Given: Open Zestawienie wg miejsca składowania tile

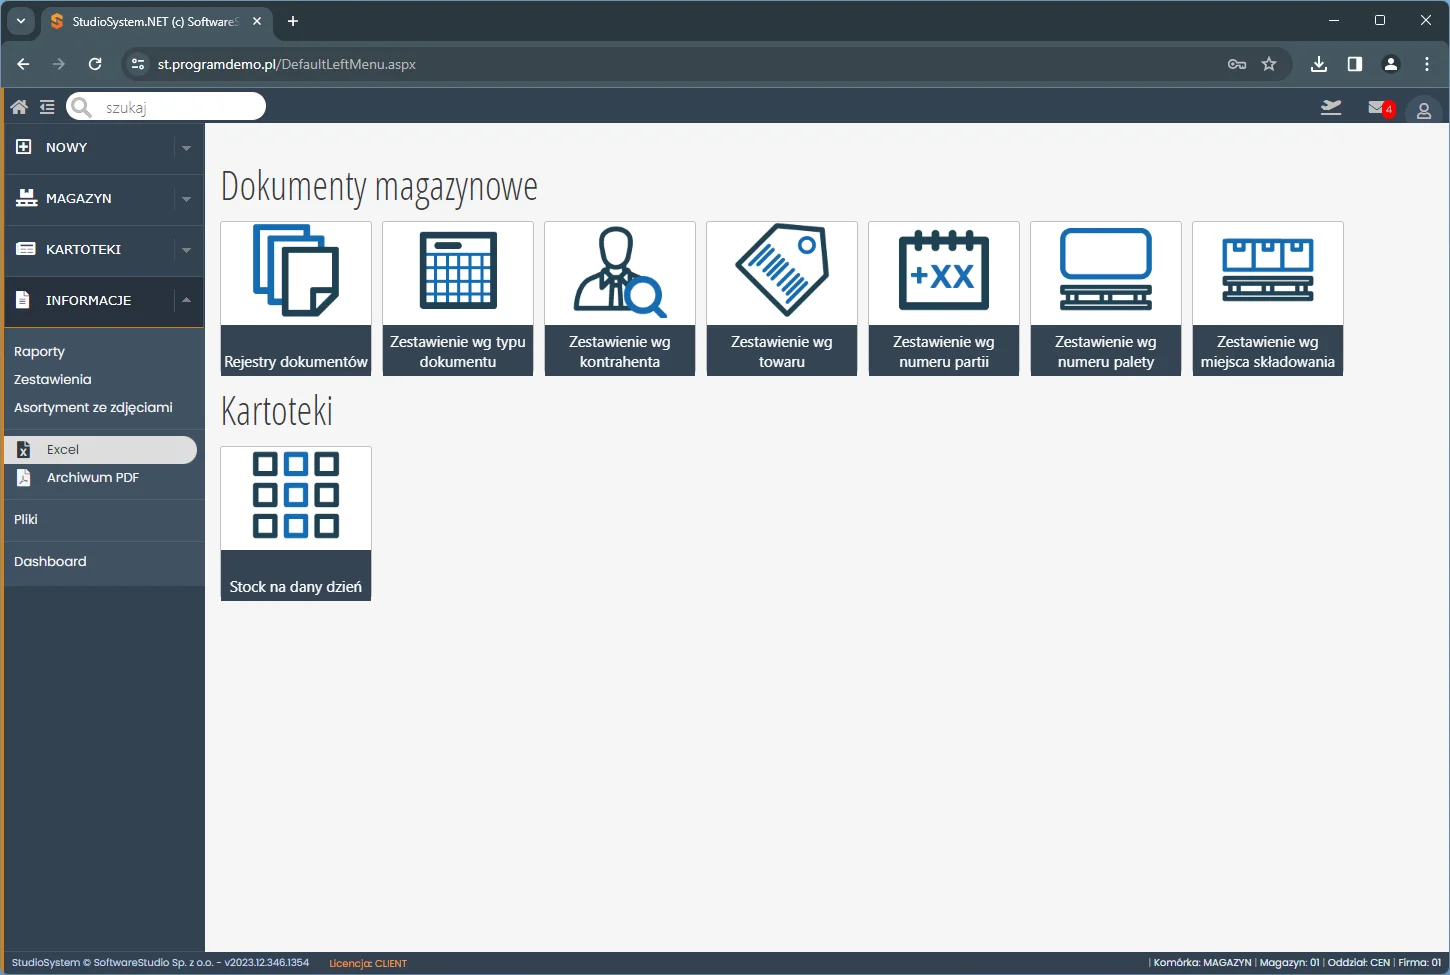Looking at the screenshot, I should point(1268,298).
